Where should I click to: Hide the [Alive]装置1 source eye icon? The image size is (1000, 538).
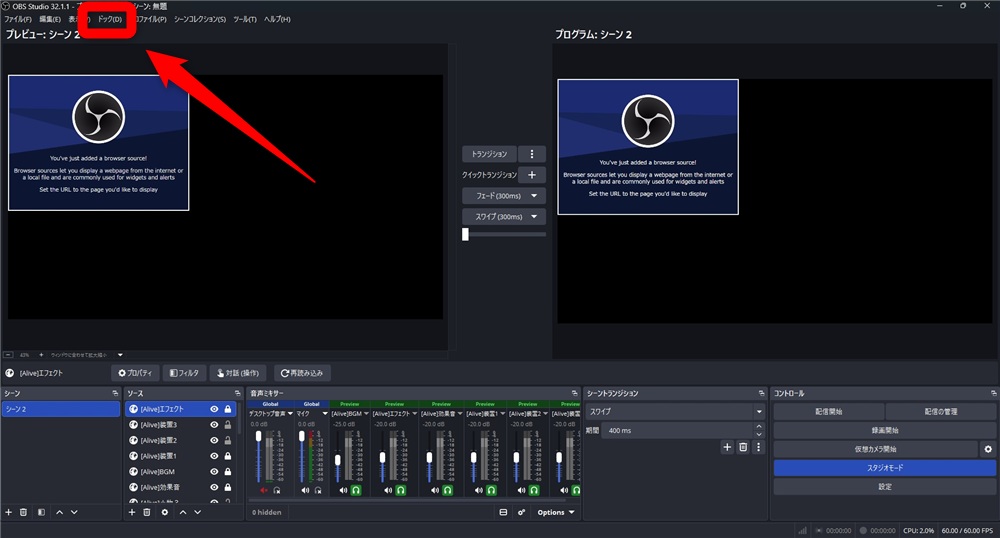tap(214, 456)
